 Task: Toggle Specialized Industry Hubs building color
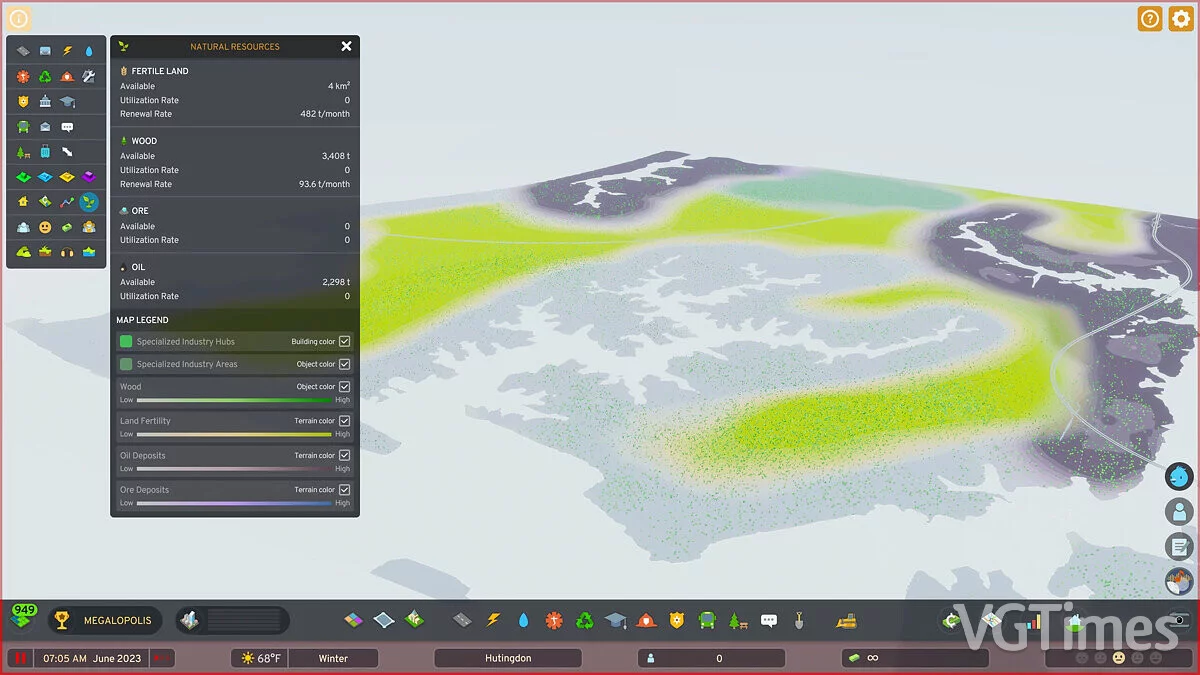click(x=344, y=340)
